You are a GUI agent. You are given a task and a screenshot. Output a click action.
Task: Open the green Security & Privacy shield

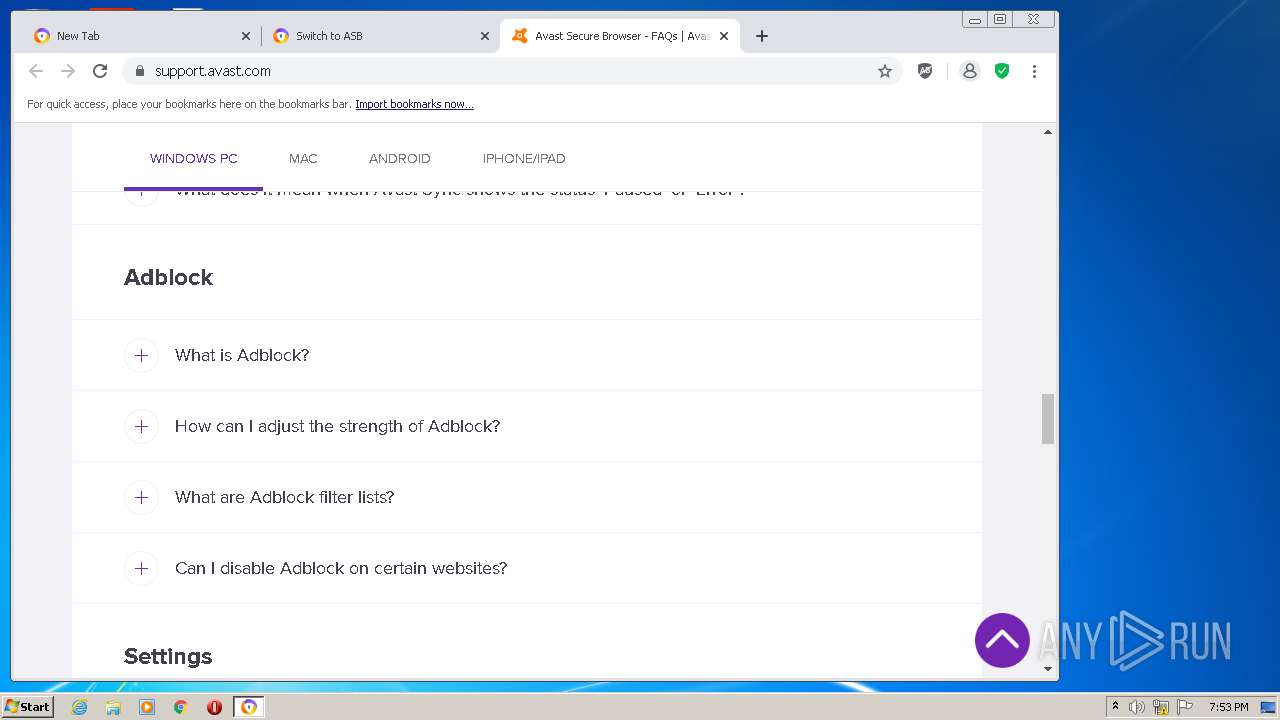click(x=1002, y=71)
